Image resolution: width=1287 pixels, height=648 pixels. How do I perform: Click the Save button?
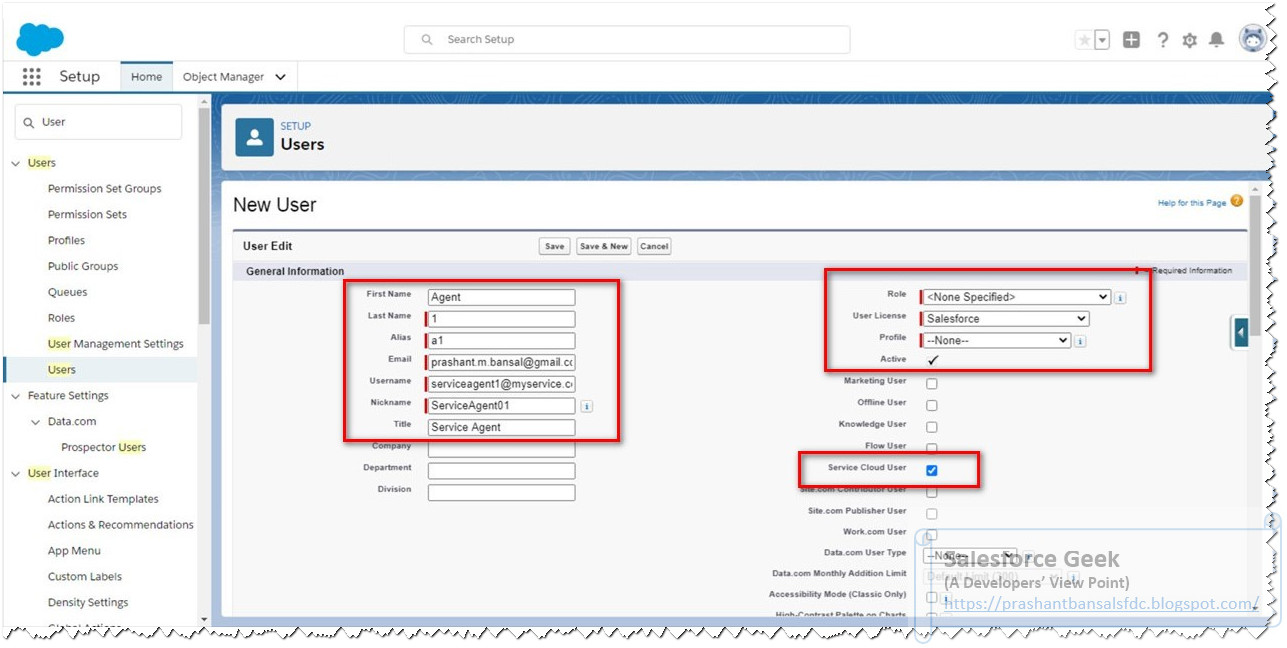point(554,246)
